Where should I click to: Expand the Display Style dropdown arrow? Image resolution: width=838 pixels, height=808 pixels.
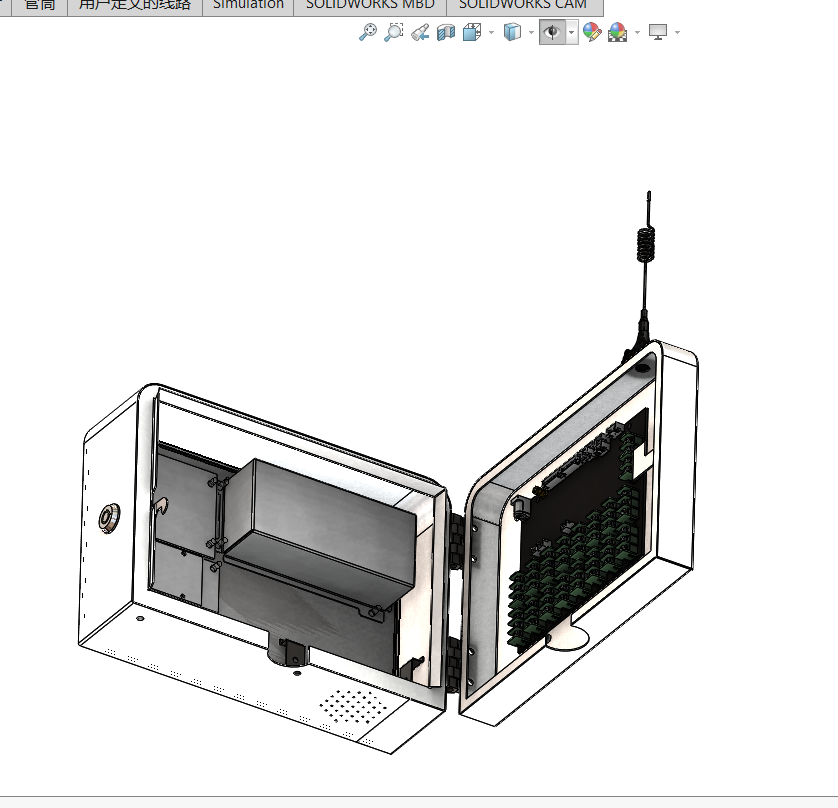coord(531,33)
